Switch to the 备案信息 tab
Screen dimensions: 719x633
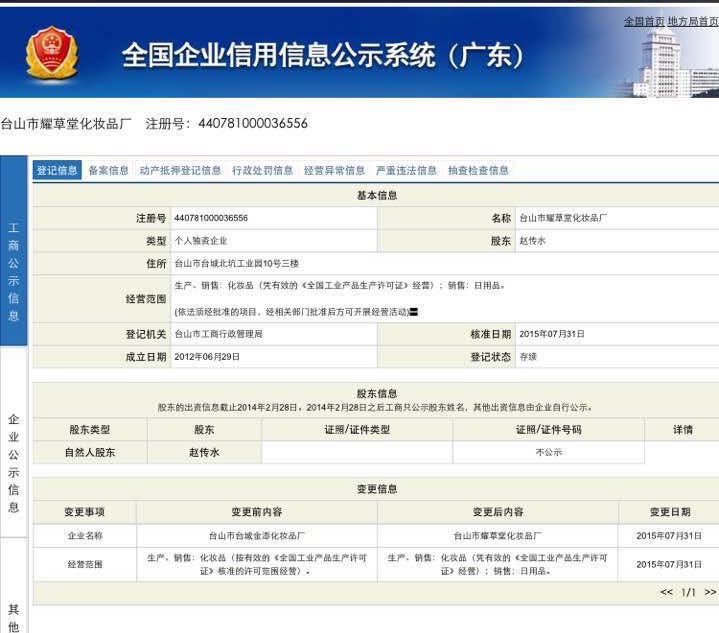(108, 171)
